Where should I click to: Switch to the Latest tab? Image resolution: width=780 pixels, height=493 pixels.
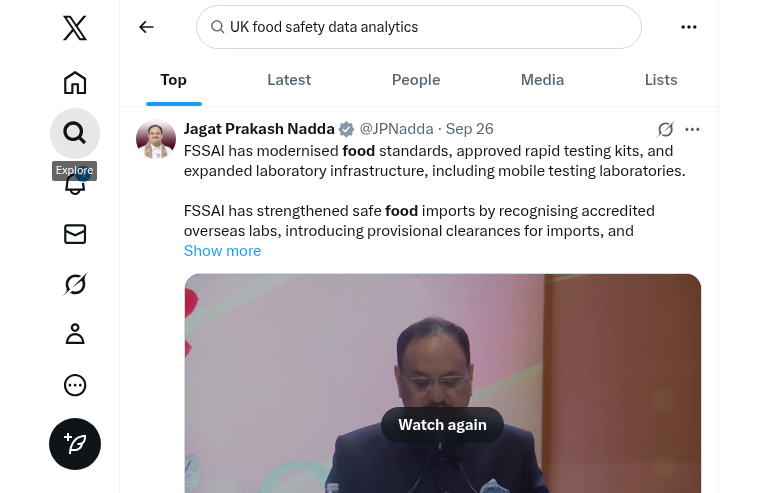click(x=289, y=80)
